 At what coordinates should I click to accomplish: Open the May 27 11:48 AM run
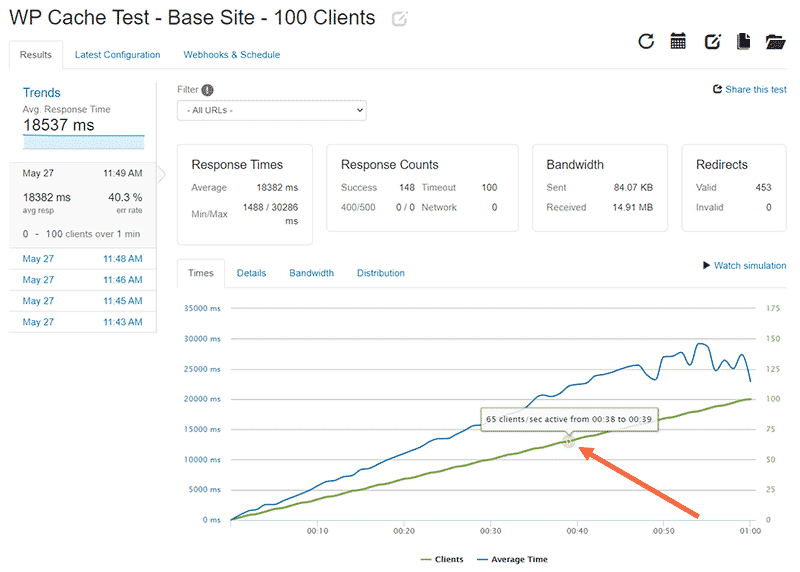point(82,259)
